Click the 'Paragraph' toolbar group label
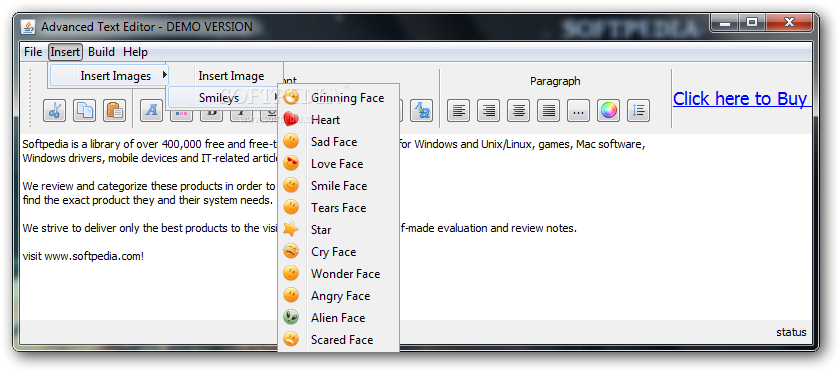The width and height of the screenshot is (840, 372). (x=555, y=81)
